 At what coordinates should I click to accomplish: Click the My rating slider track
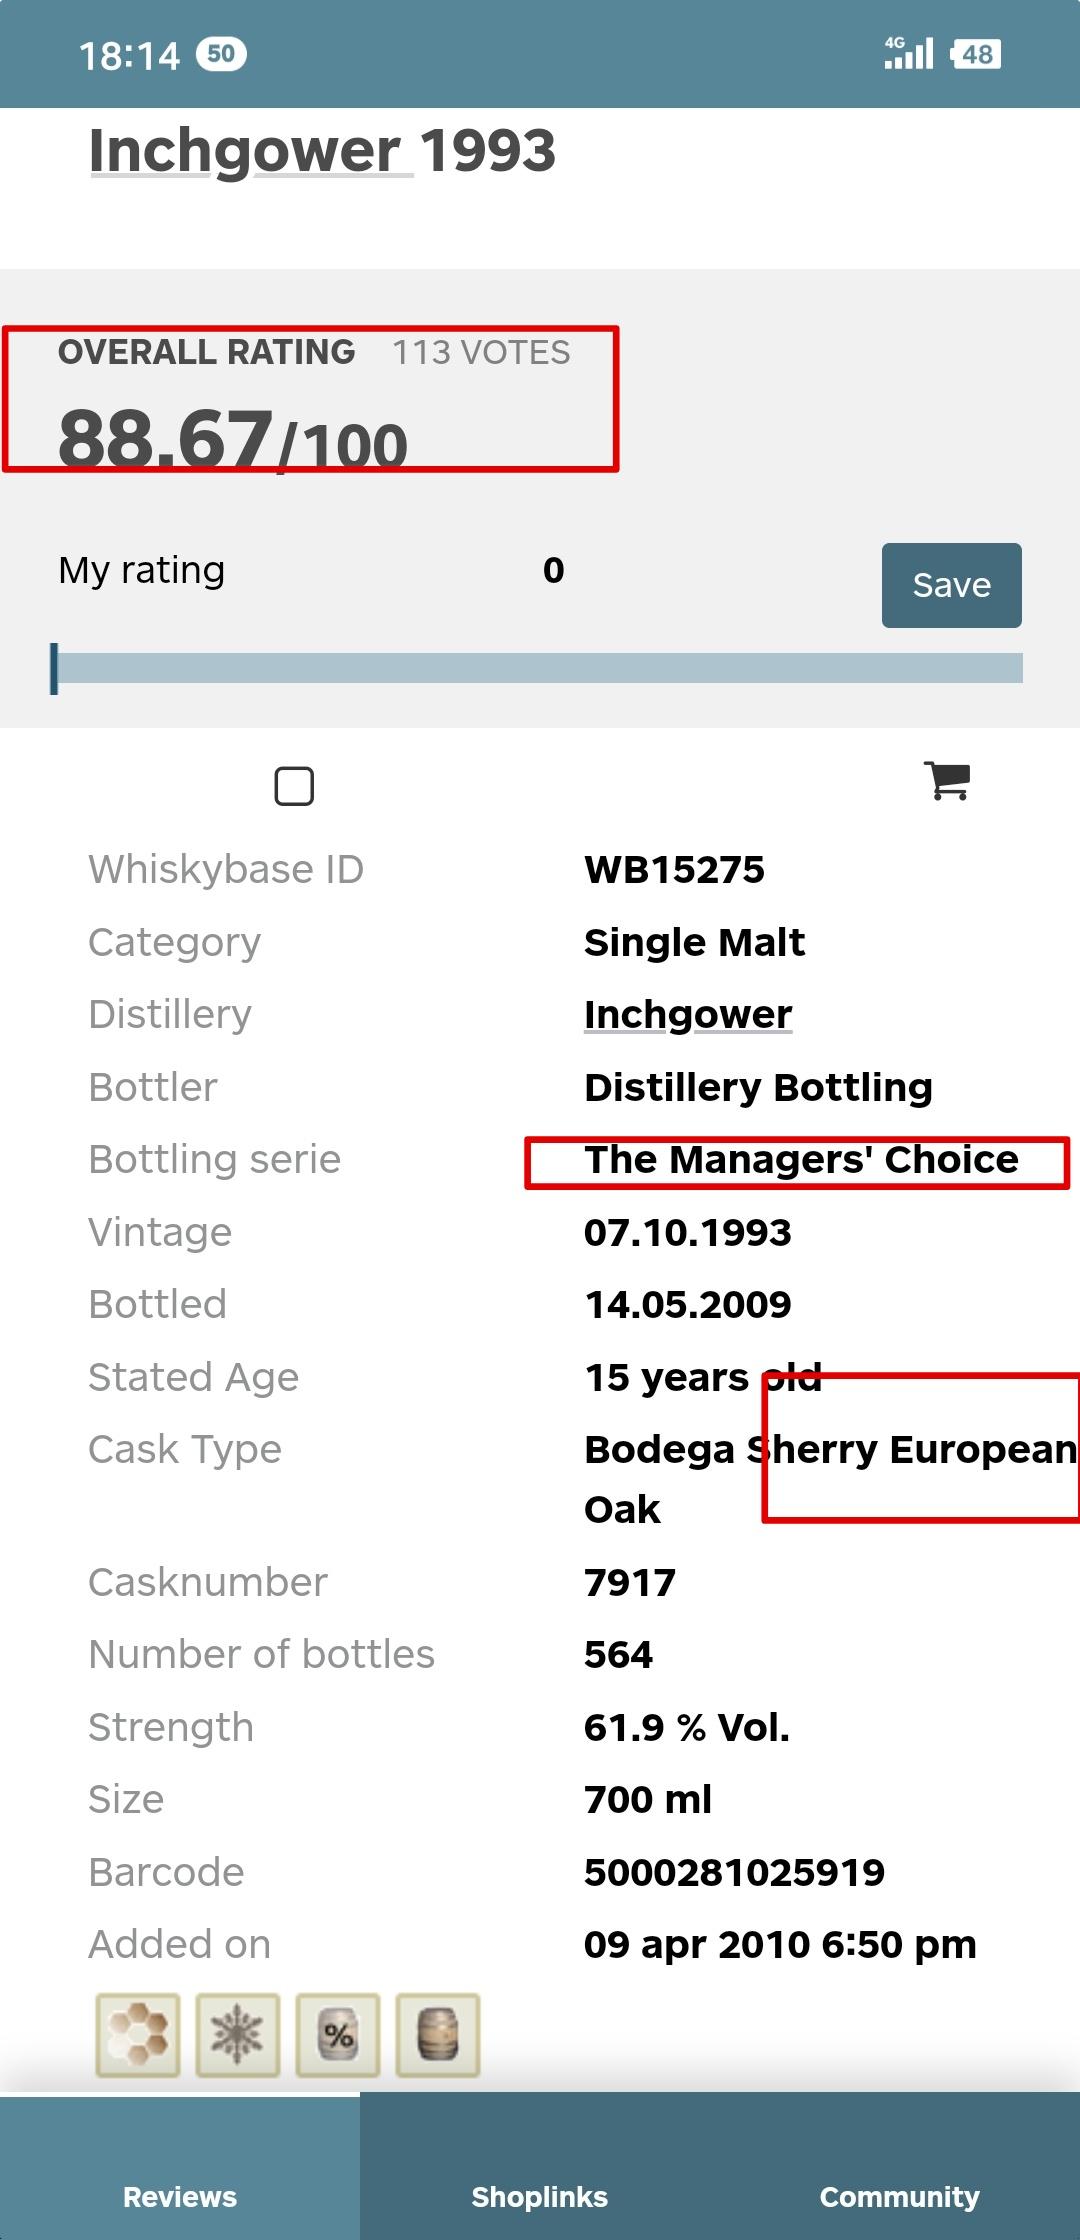540,668
